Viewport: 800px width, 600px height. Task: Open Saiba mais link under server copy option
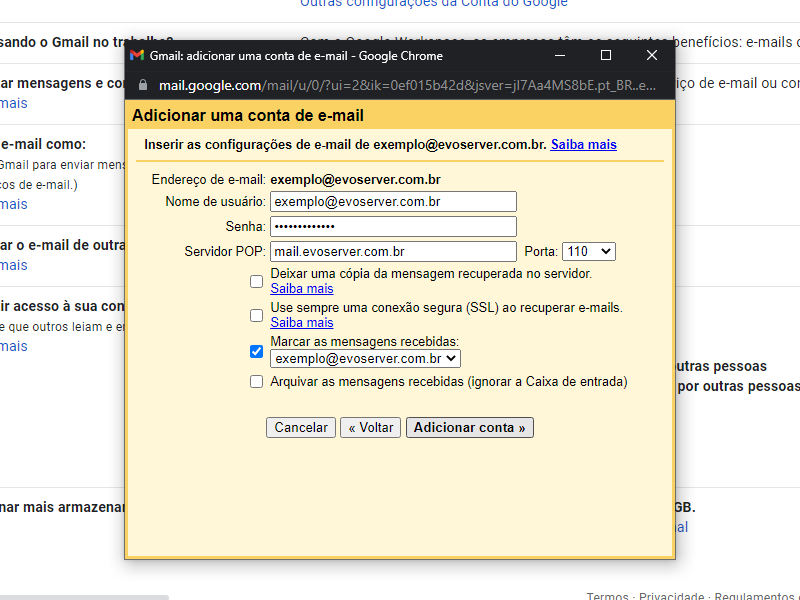coord(302,289)
